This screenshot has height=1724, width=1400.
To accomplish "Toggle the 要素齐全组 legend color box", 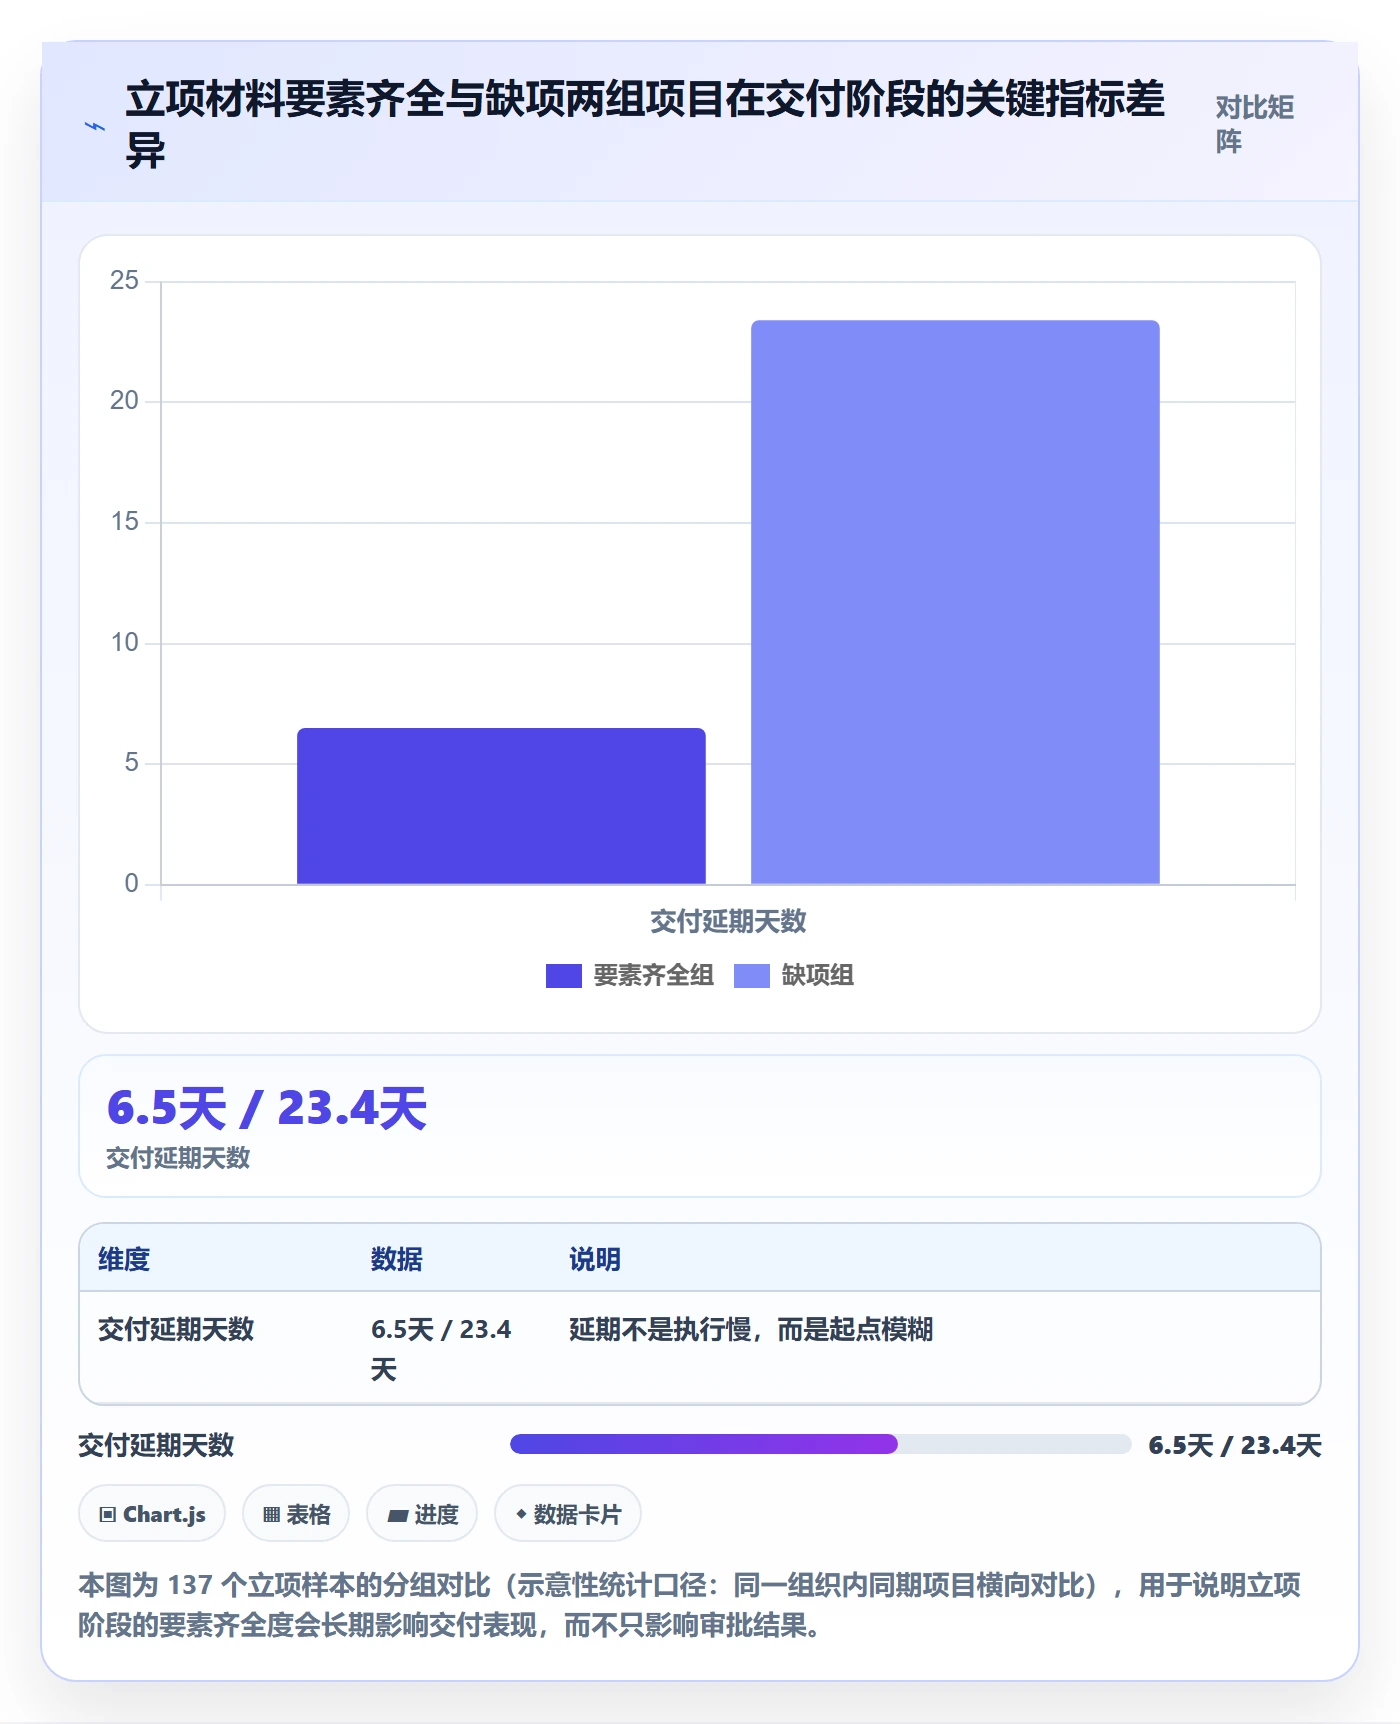I will 563,975.
